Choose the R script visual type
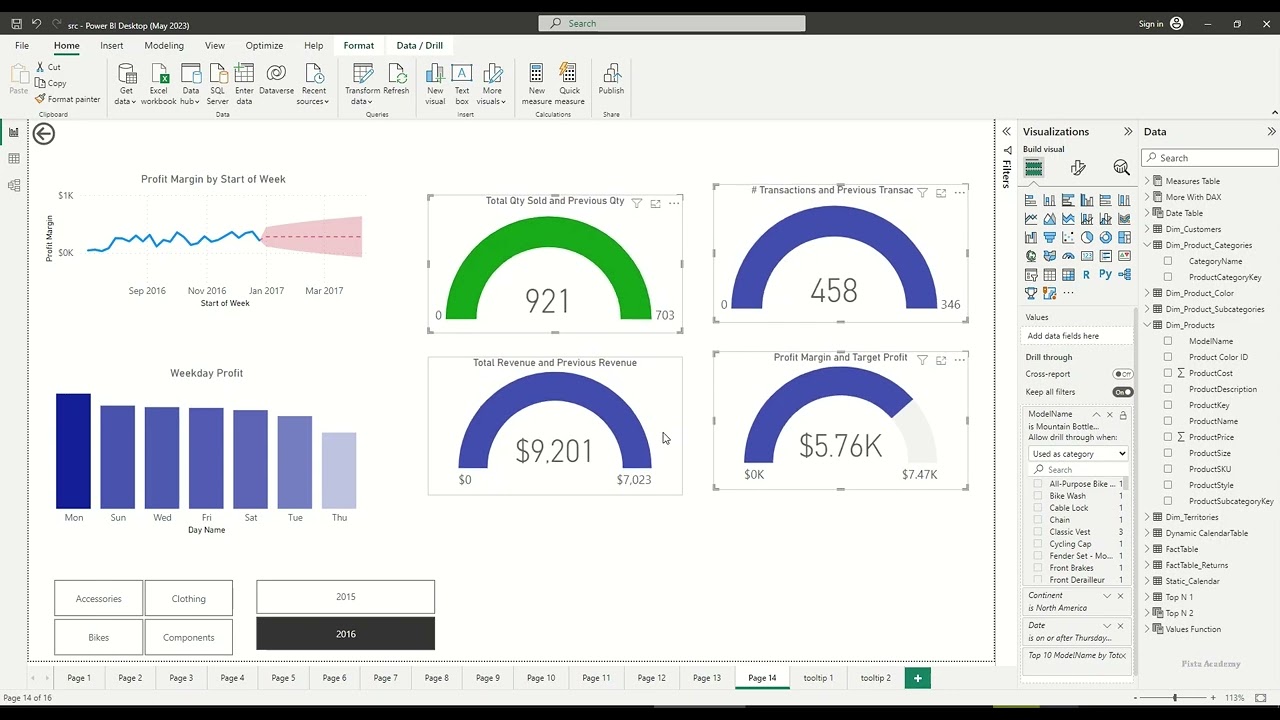 coord(1087,274)
